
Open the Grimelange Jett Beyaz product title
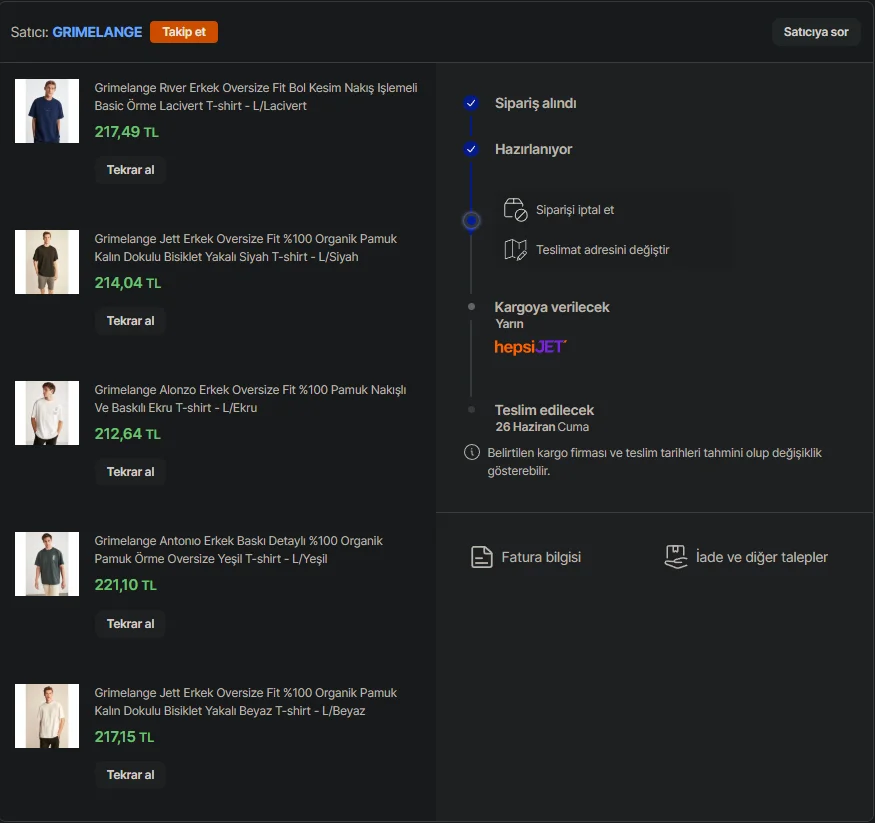coord(246,701)
